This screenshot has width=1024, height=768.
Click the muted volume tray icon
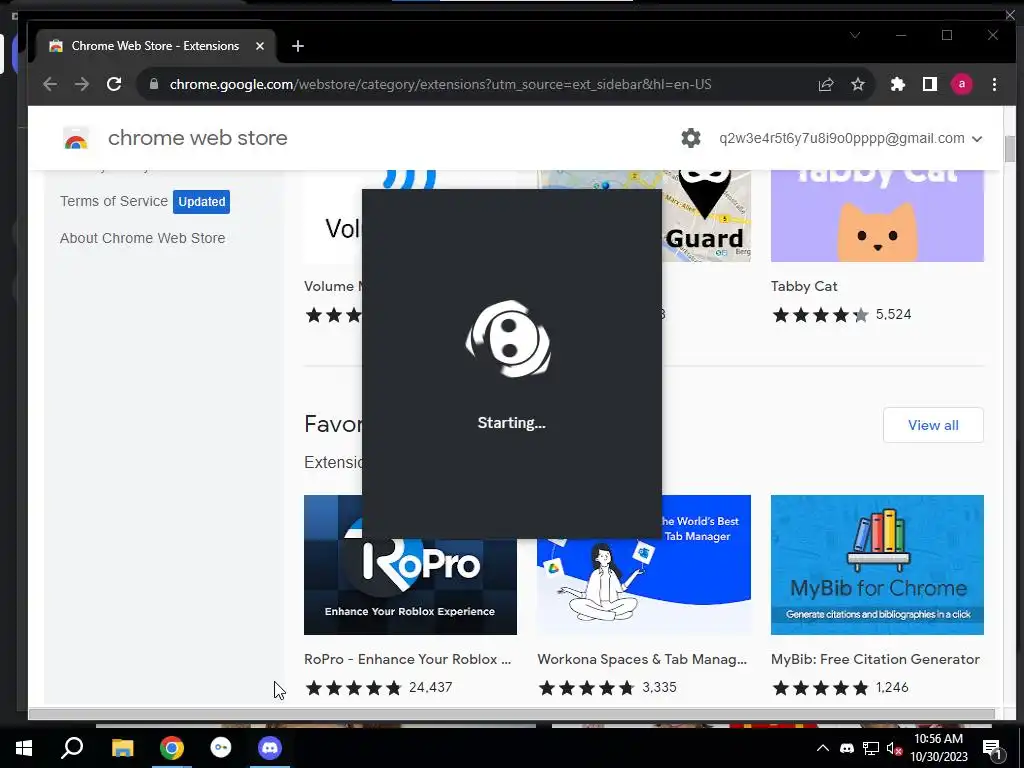(x=894, y=748)
